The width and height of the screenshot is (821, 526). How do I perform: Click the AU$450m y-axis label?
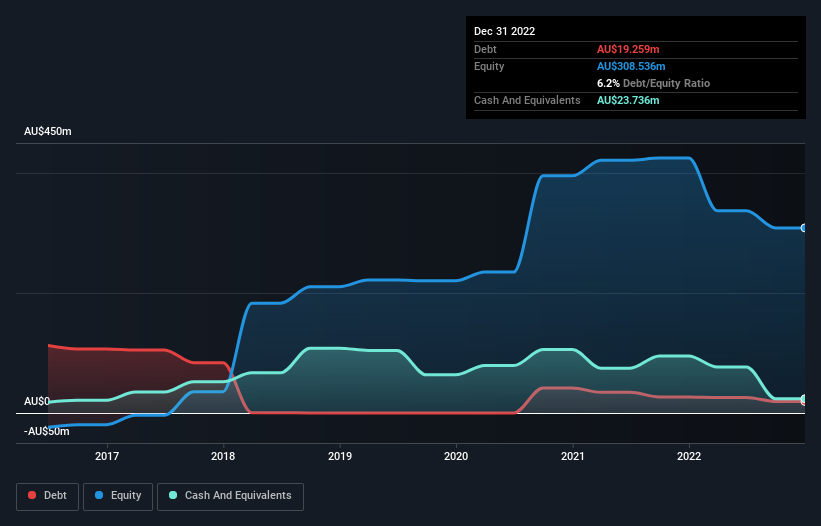48,131
